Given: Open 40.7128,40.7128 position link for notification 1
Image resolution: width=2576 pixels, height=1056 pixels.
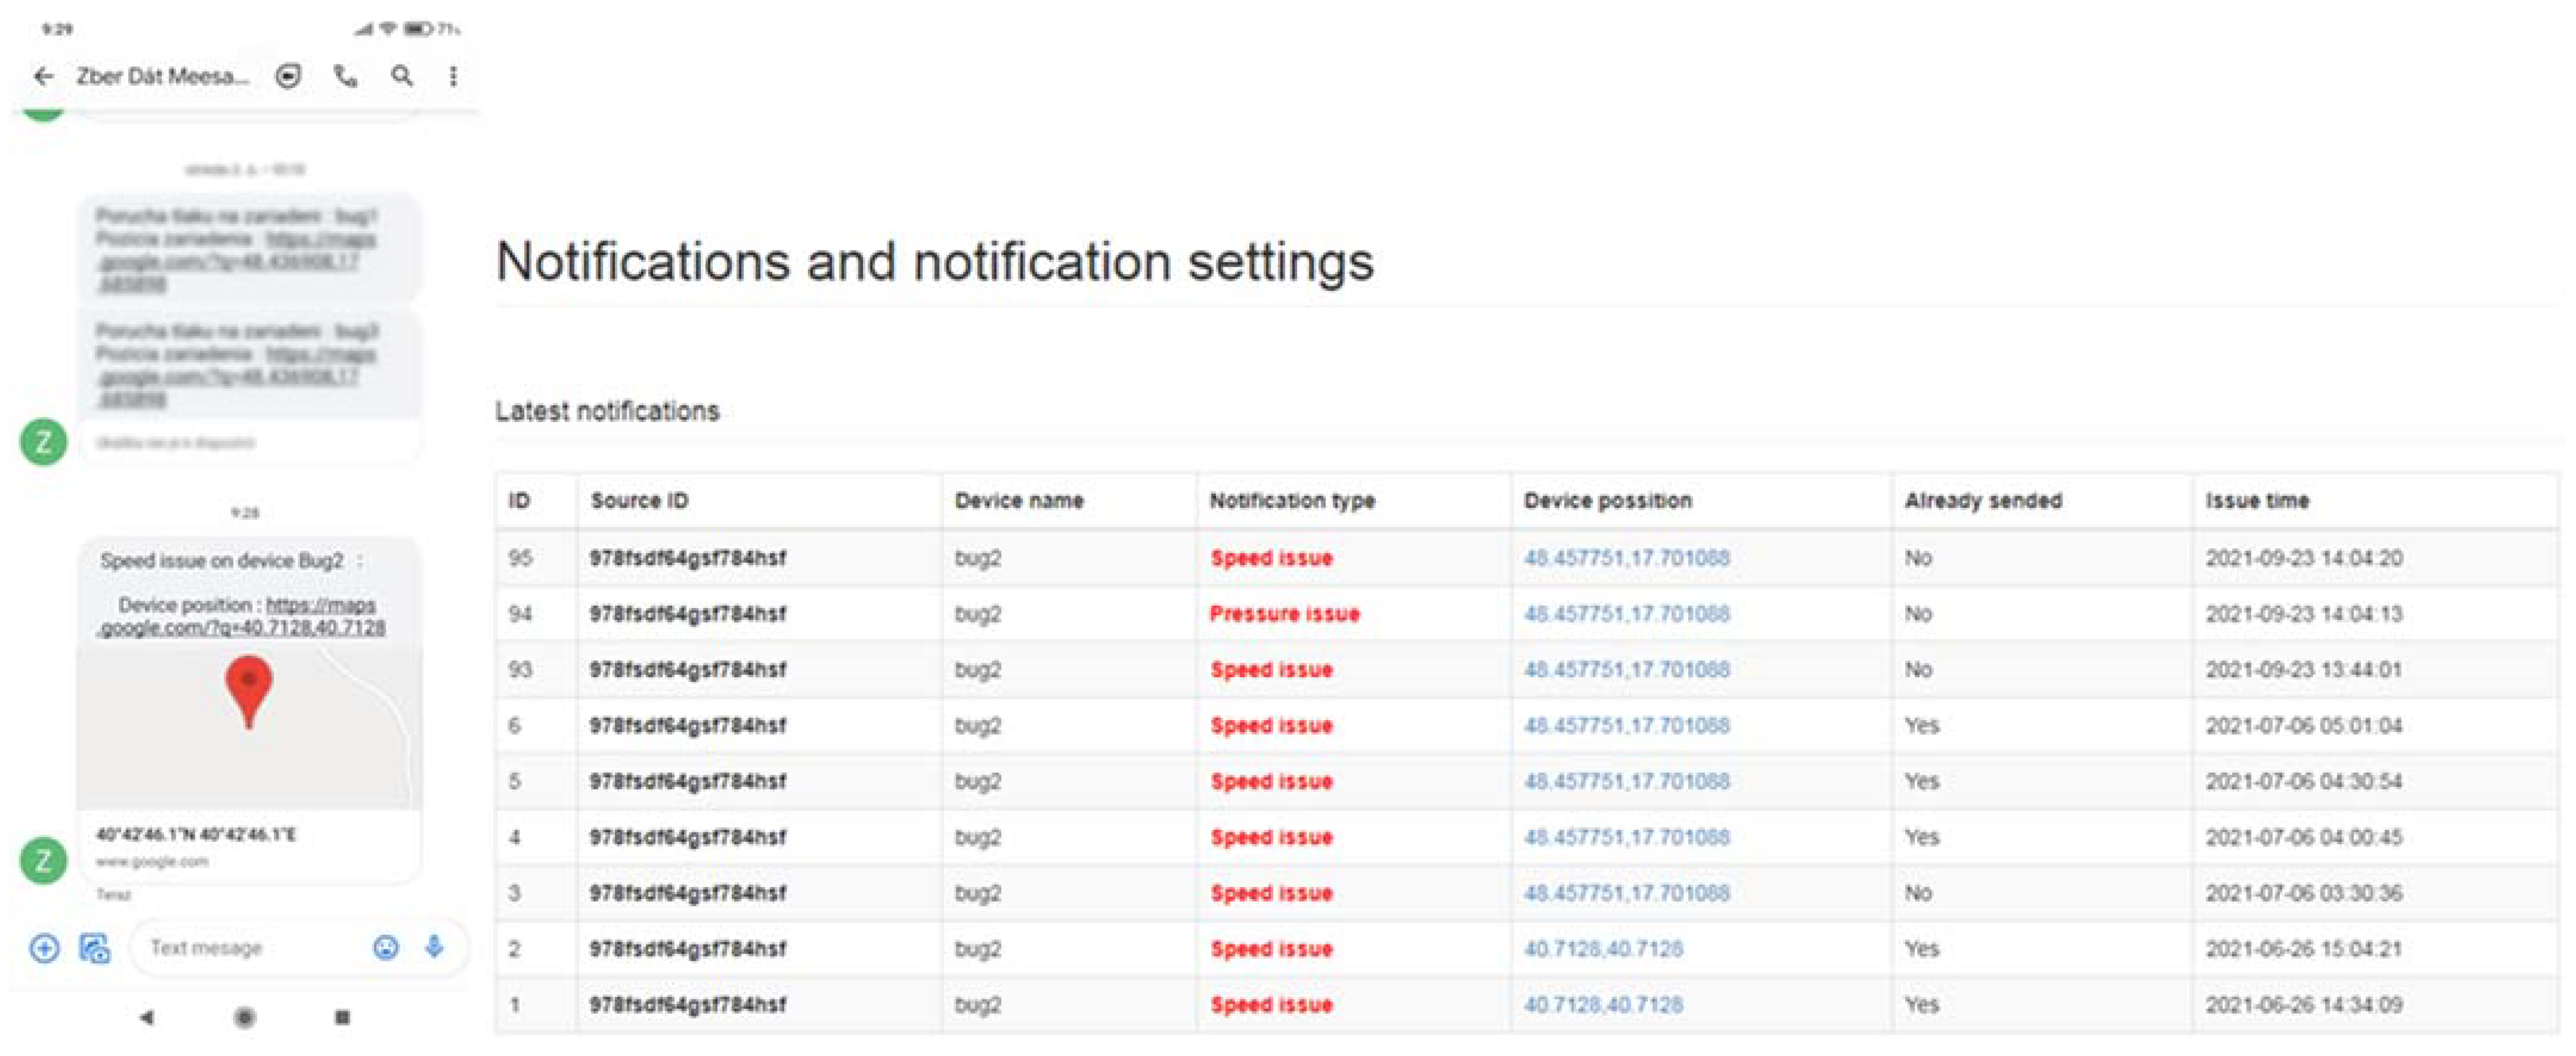Looking at the screenshot, I should [1602, 1004].
